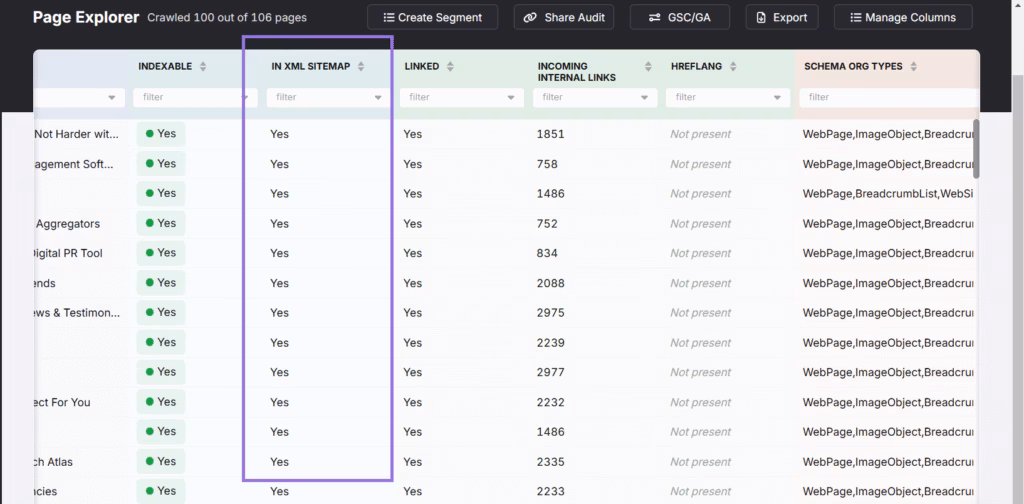Open the Linked column filter dropdown
The width and height of the screenshot is (1024, 504).
511,98
